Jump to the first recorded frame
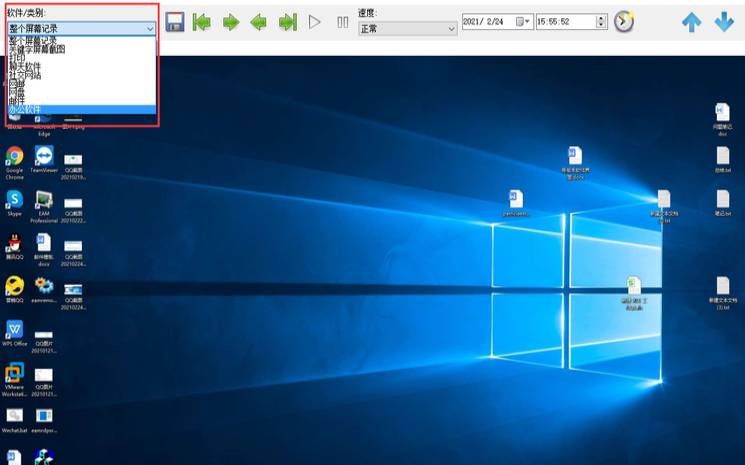The image size is (745, 465). click(201, 22)
